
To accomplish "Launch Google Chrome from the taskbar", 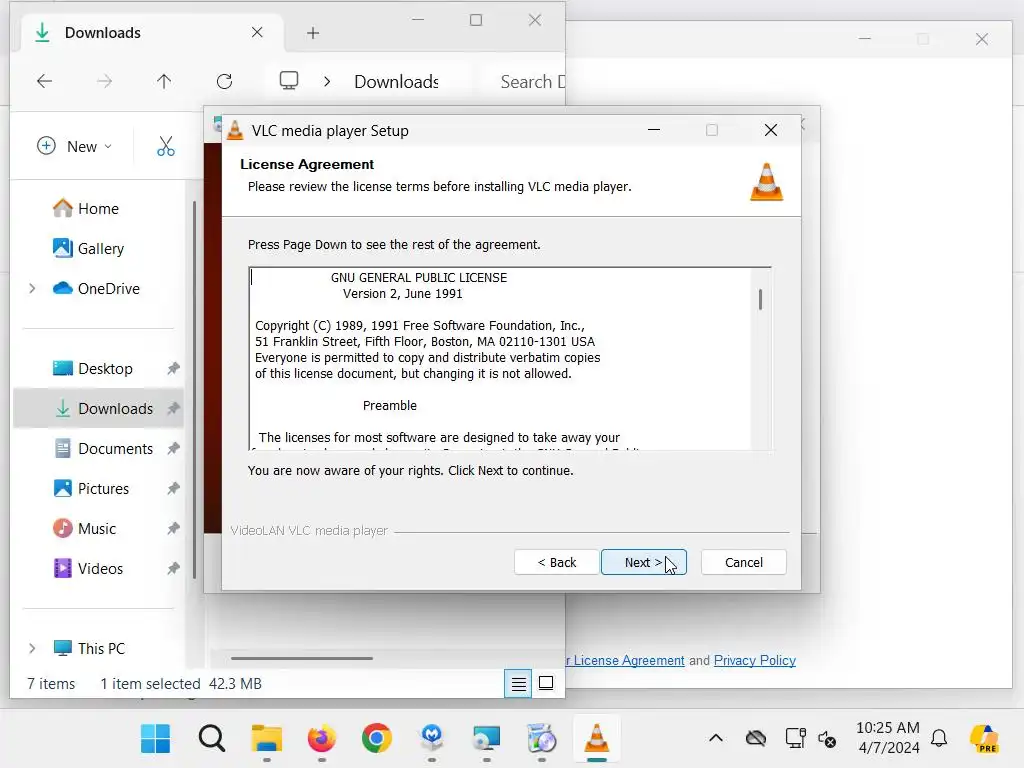I will click(377, 739).
